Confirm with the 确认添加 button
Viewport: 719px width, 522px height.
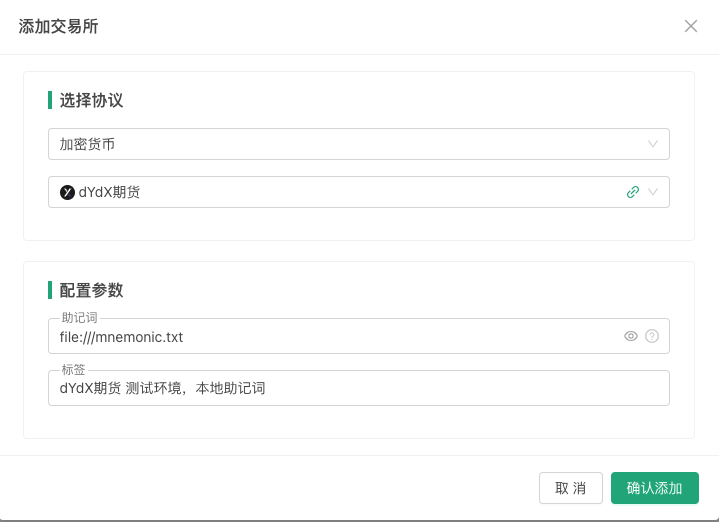click(x=654, y=488)
